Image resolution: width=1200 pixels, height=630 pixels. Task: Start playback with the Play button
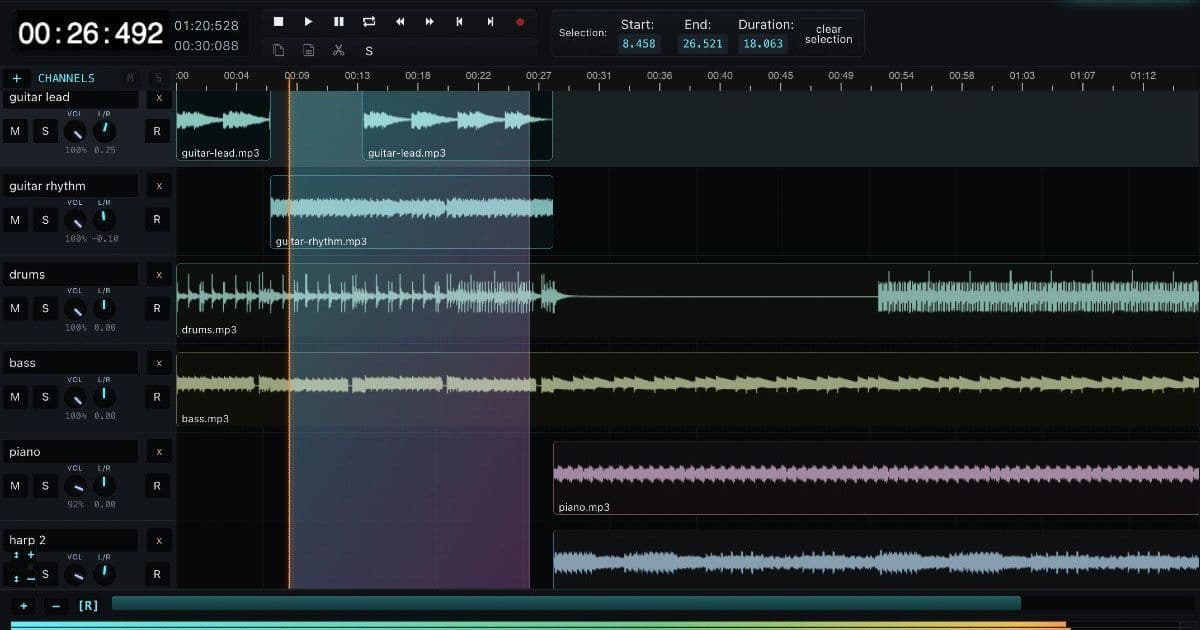point(309,21)
